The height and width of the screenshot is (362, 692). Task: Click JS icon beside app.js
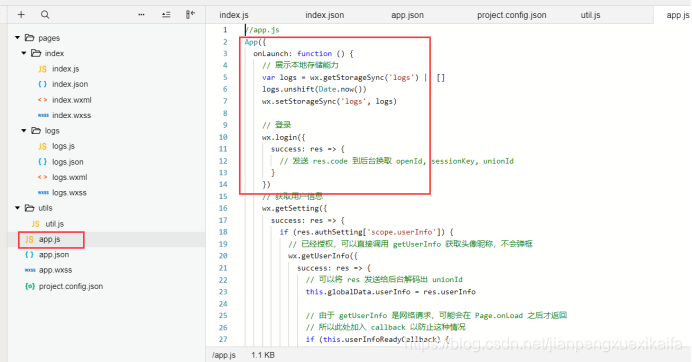tap(29, 239)
